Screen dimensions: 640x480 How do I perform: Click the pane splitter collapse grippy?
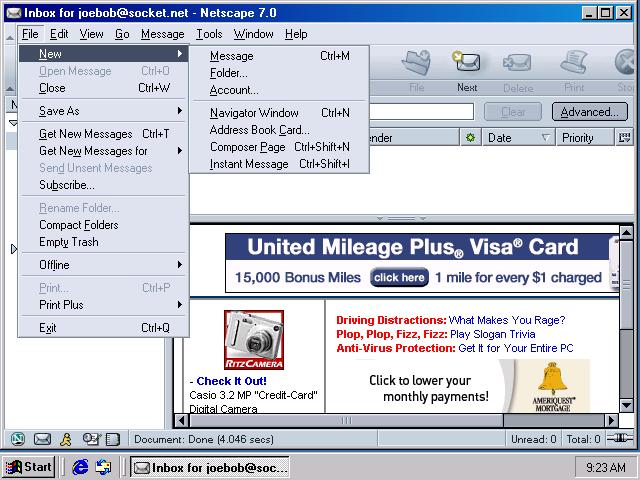(x=401, y=218)
